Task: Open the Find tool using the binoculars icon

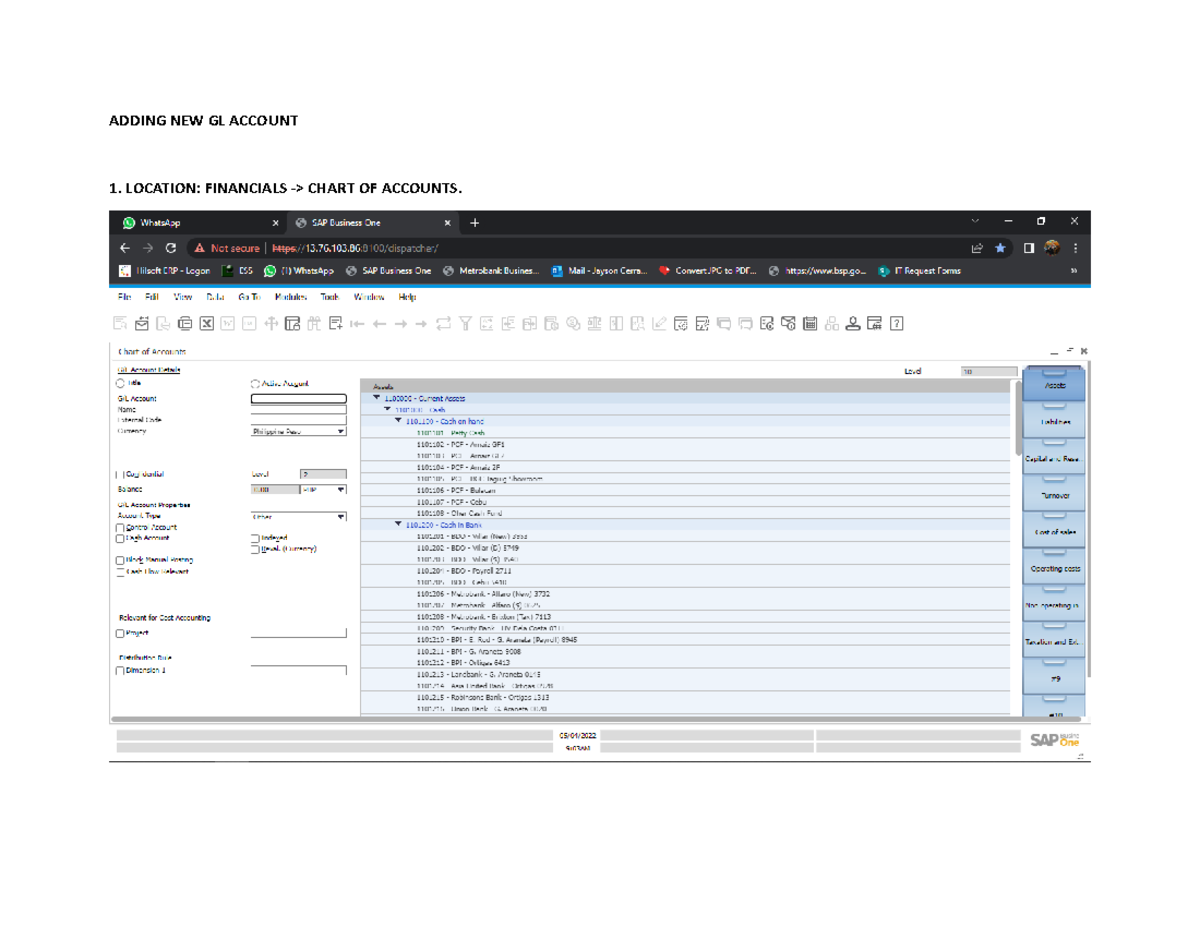Action: click(313, 321)
